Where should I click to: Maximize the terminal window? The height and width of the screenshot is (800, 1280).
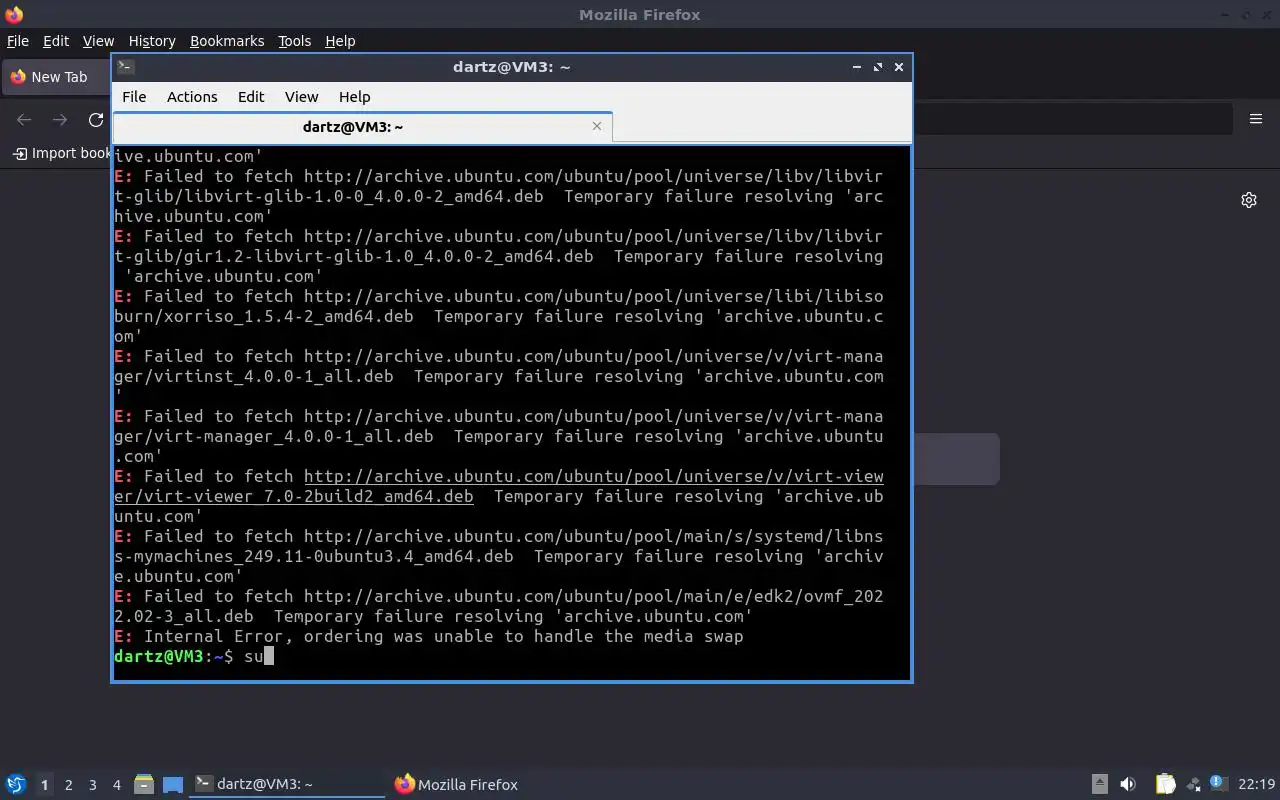[x=878, y=67]
